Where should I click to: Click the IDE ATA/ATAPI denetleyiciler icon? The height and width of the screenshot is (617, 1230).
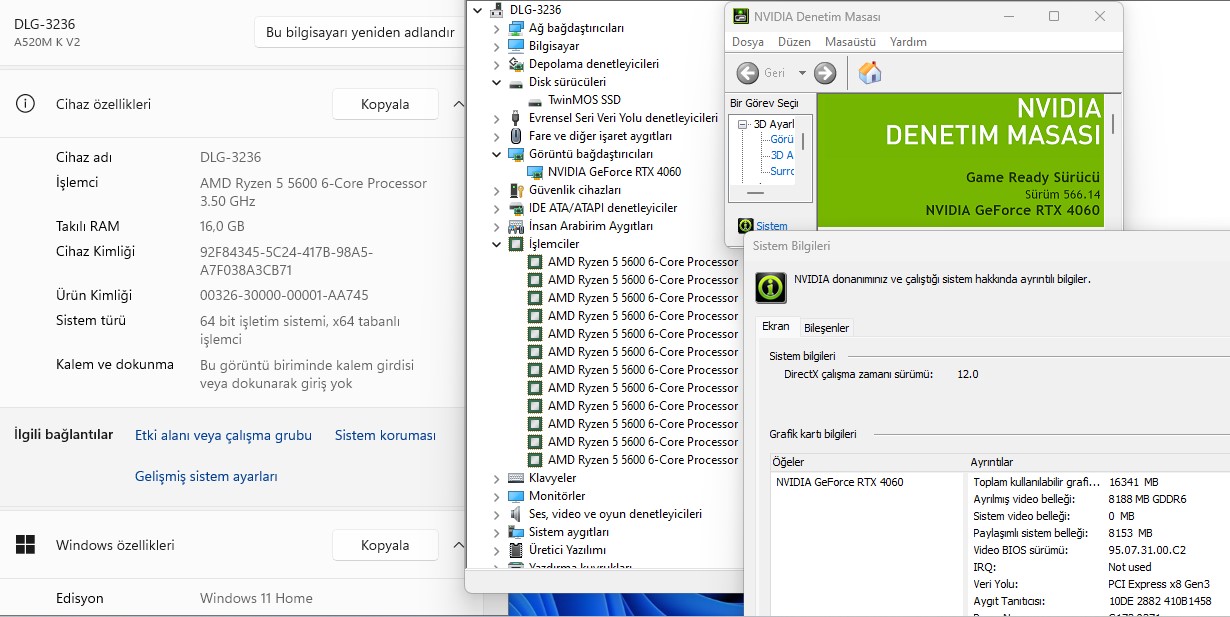pyautogui.click(x=516, y=208)
